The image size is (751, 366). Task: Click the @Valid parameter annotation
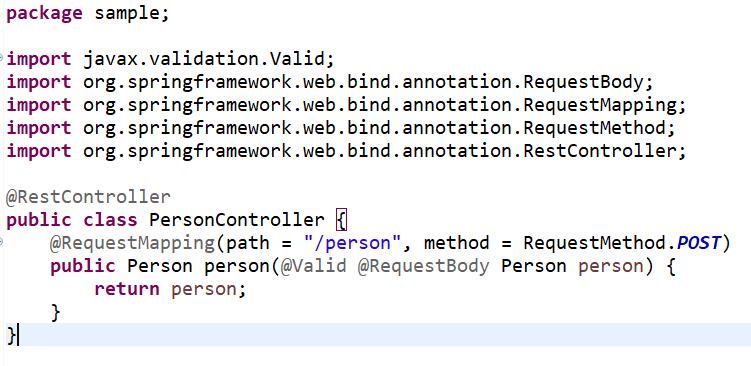tap(313, 266)
